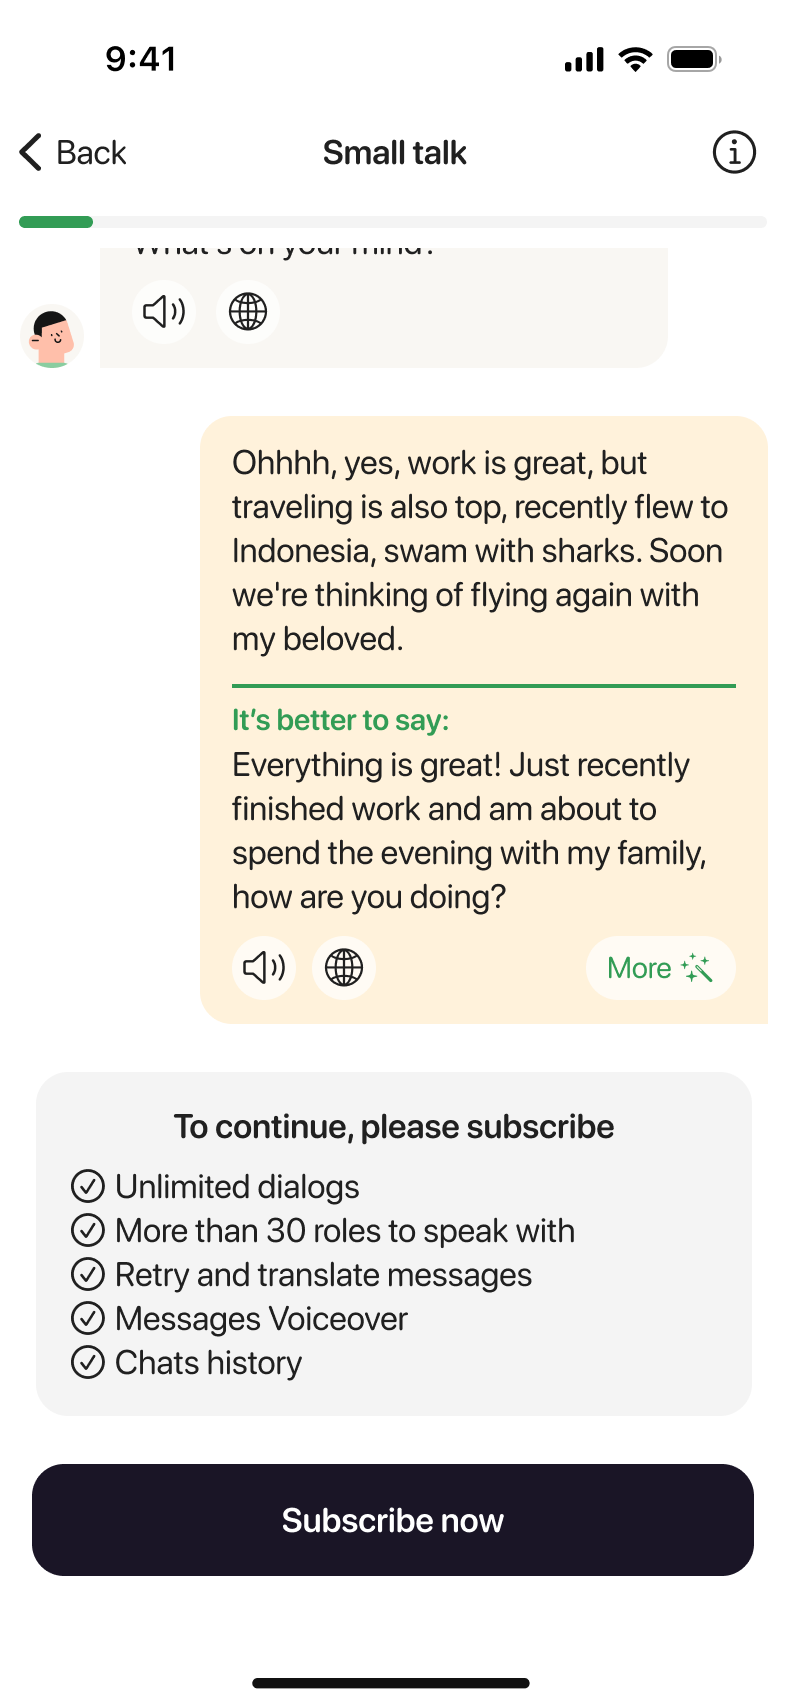Screen dimensions: 786x1704
Task: Select the "Small talk" screen title
Action: (x=395, y=153)
